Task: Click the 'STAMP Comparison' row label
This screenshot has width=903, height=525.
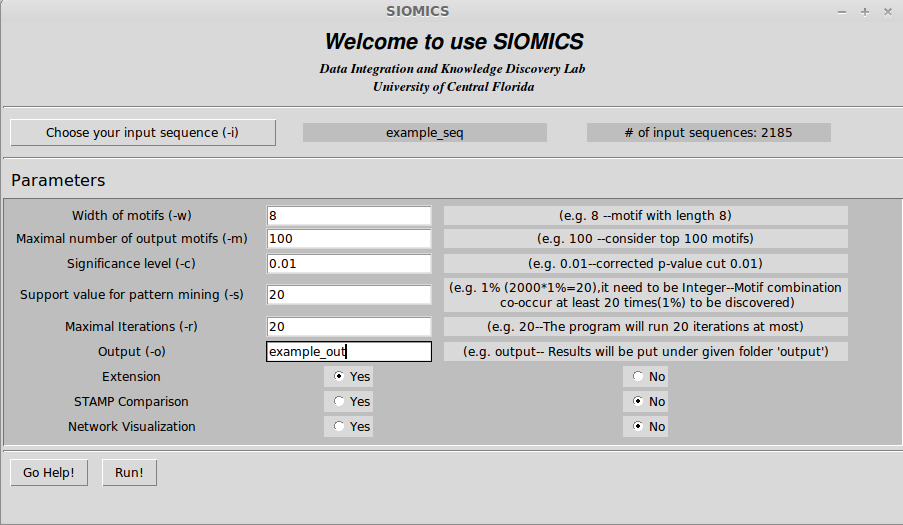Action: click(131, 401)
